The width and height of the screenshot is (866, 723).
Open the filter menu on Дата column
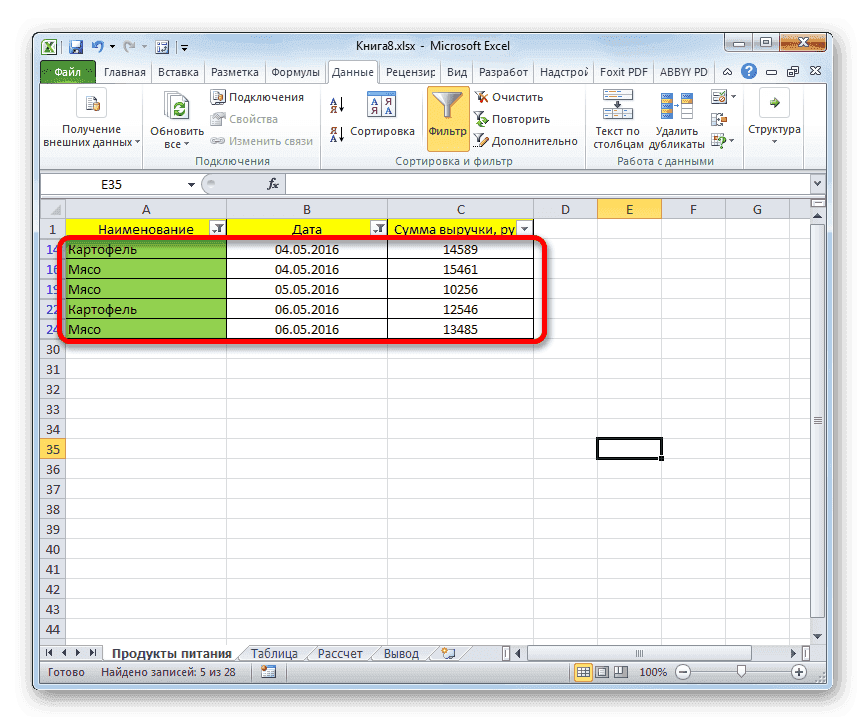[x=379, y=228]
